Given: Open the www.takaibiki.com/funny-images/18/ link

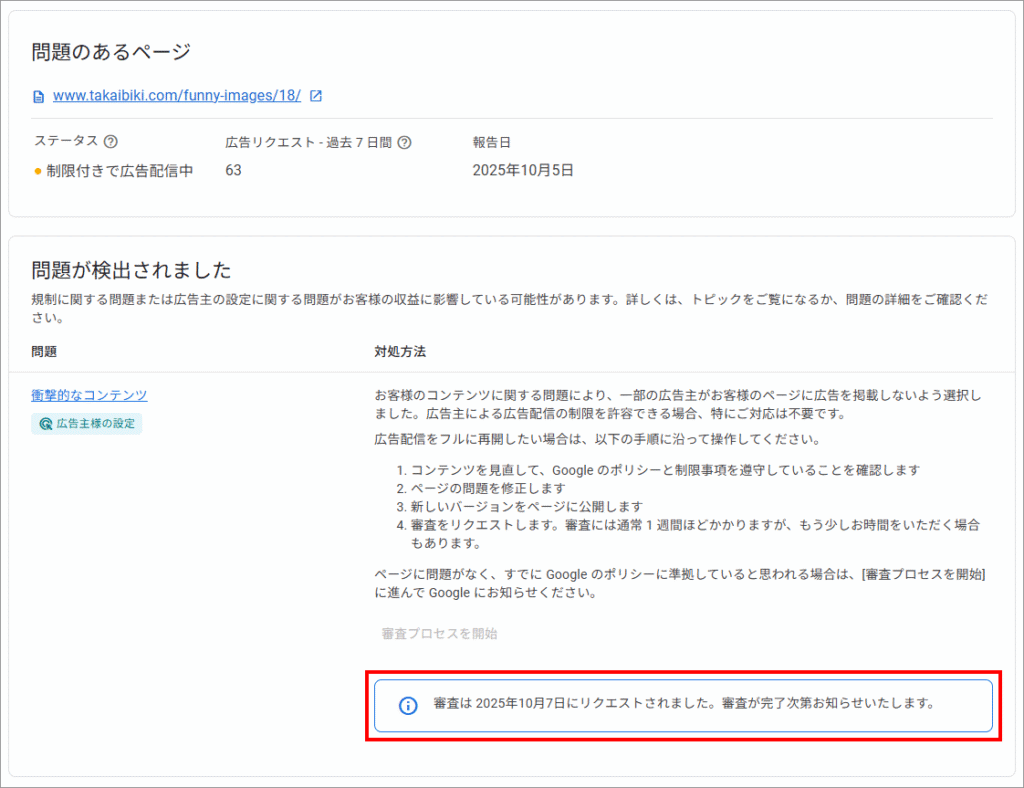Looking at the screenshot, I should pos(176,96).
